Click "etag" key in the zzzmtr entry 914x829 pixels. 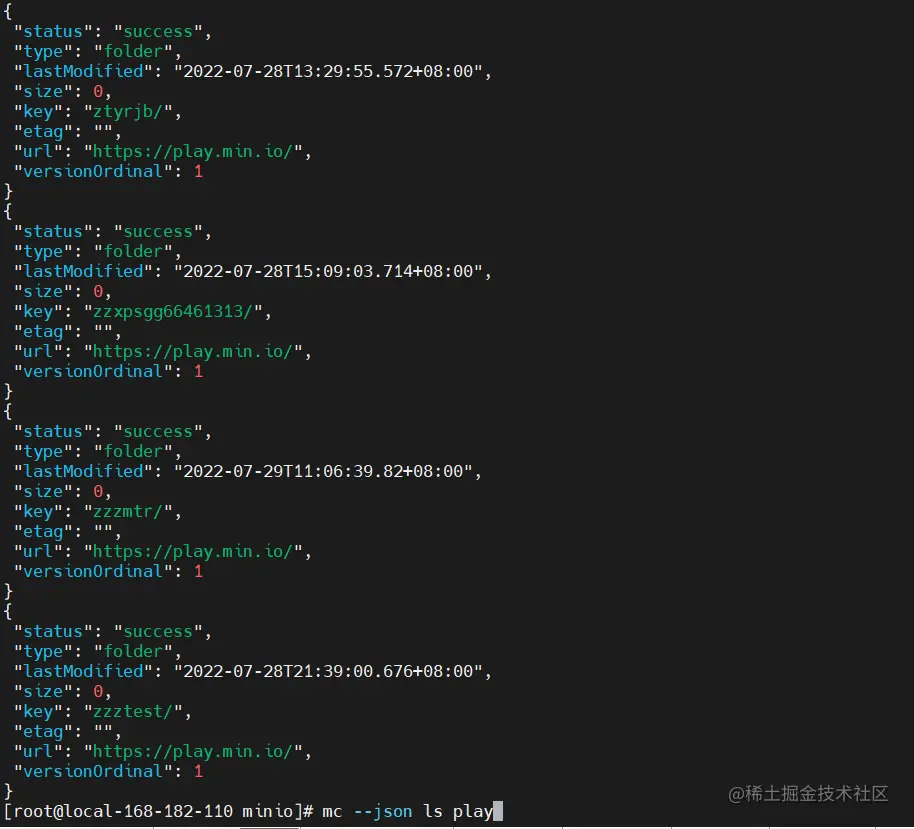[43, 532]
